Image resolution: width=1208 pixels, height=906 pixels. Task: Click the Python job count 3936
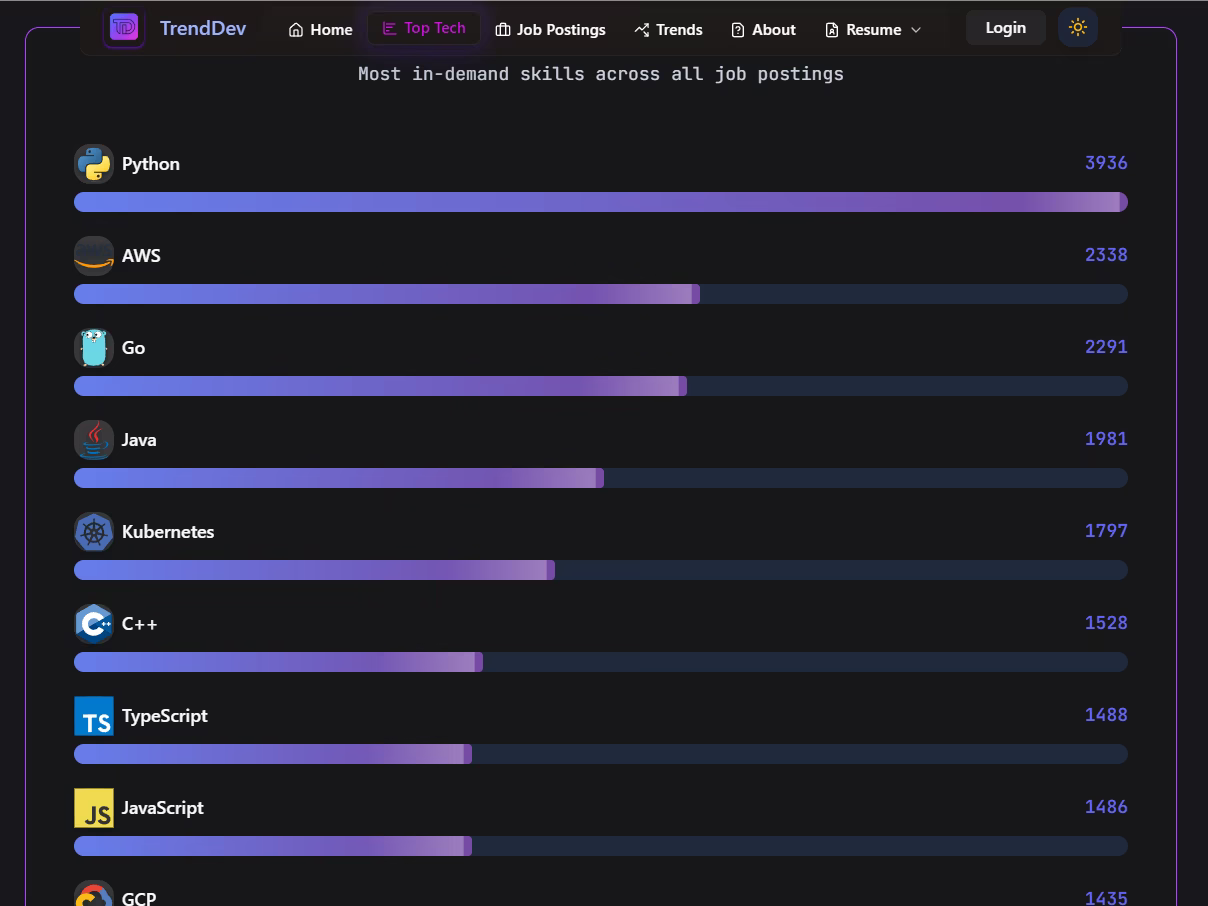(x=1106, y=163)
